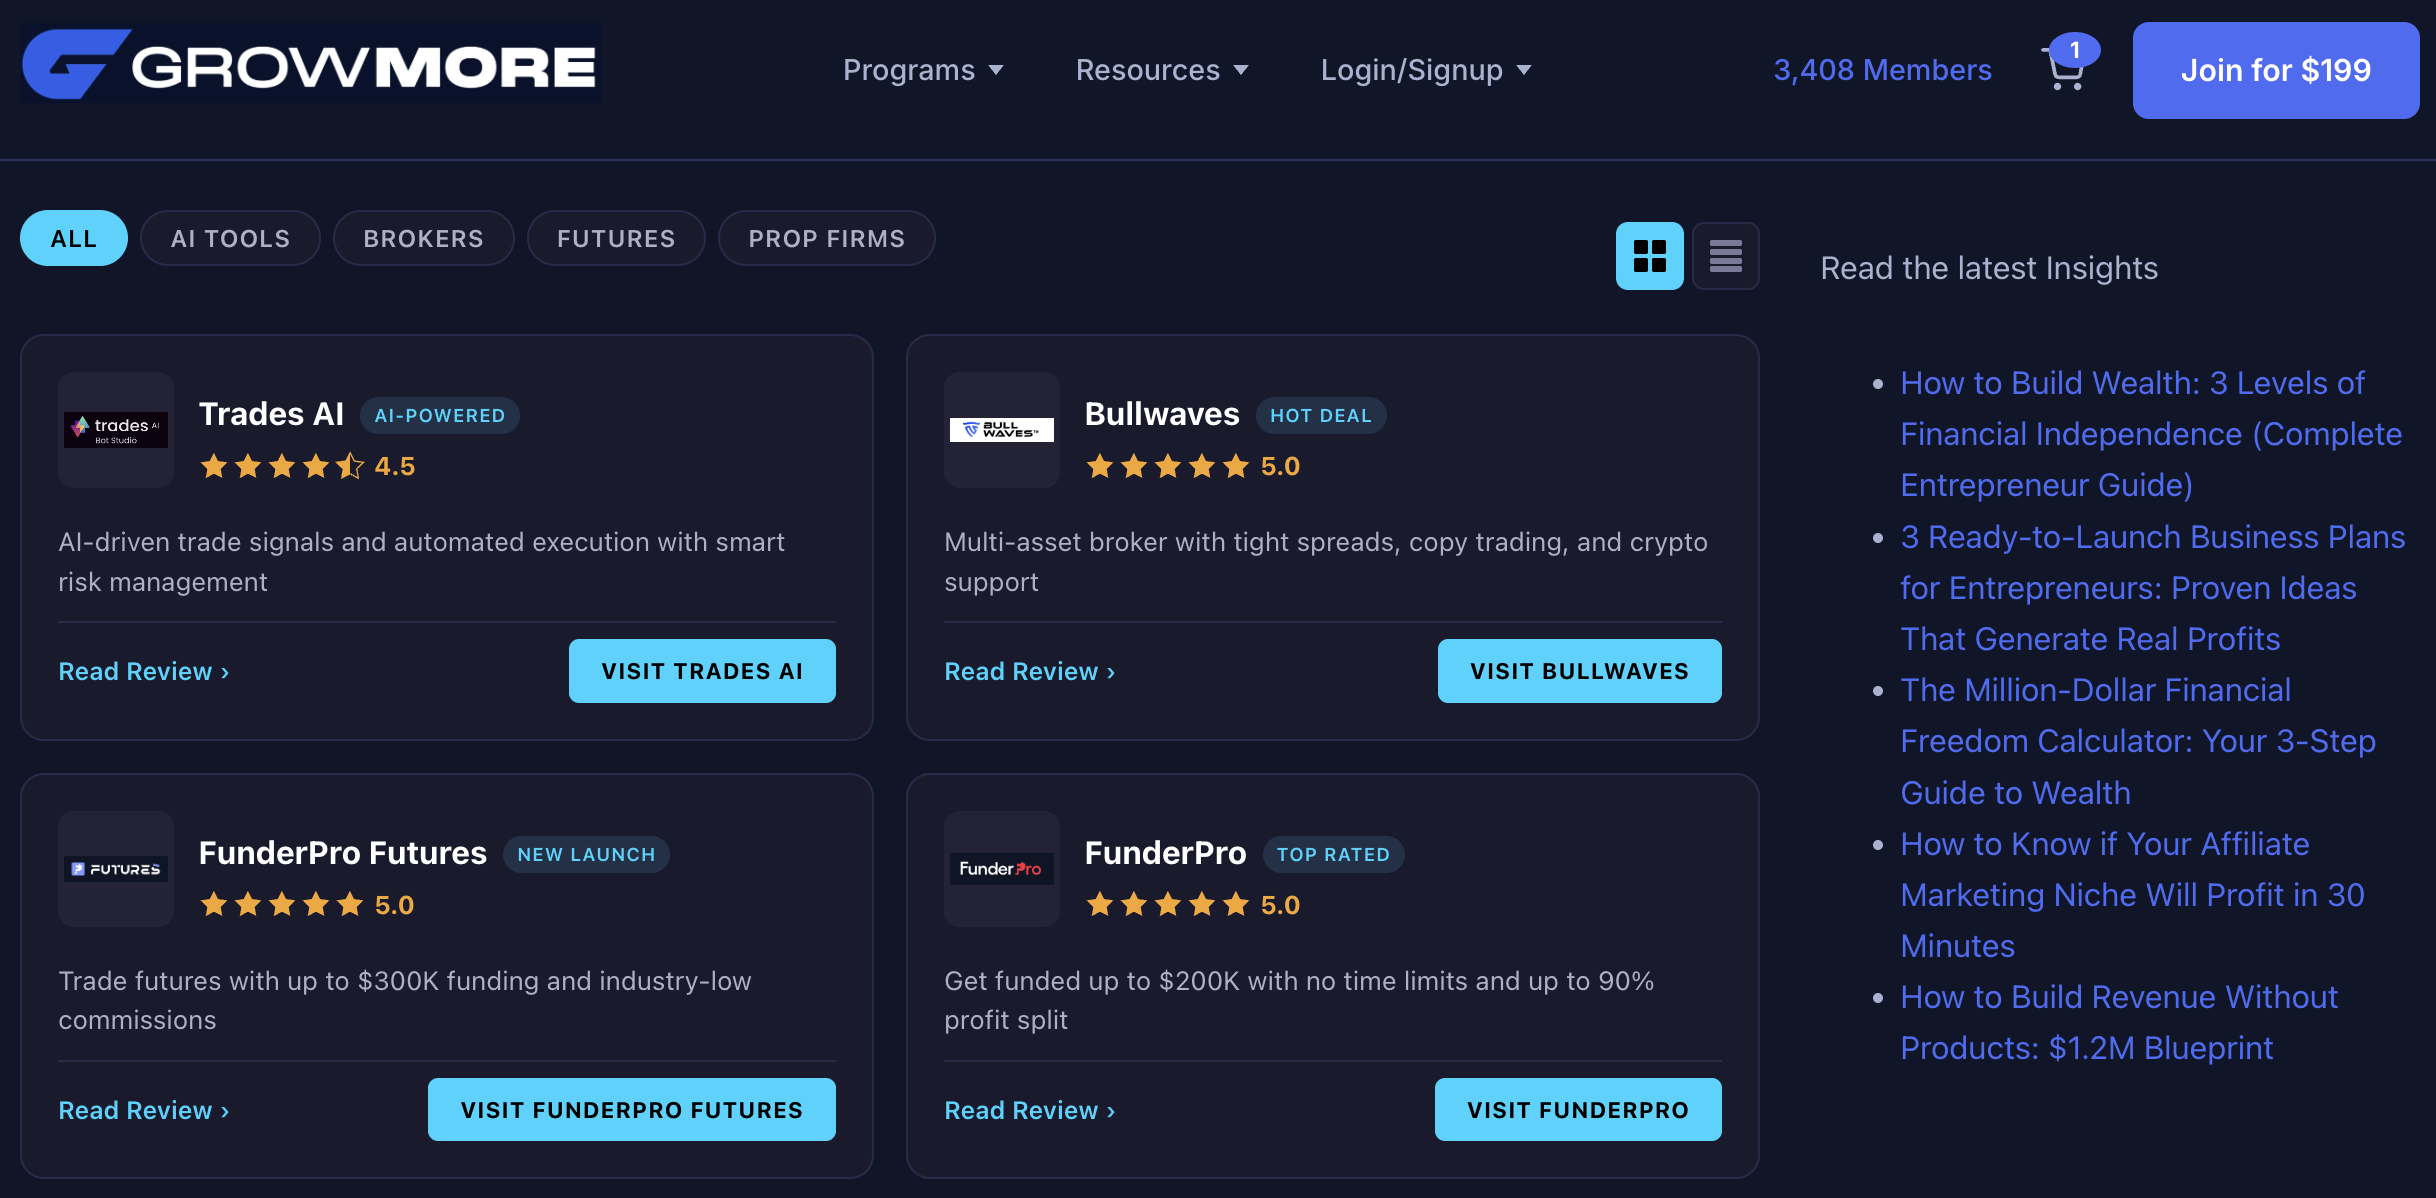Click the FunderPro logo thumbnail
The image size is (2436, 1198).
(1001, 868)
